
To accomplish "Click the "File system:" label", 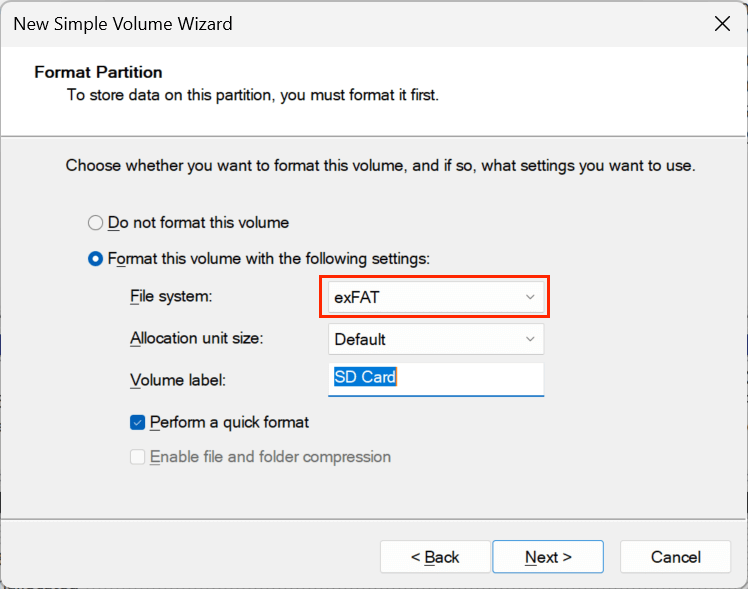I will (x=172, y=297).
